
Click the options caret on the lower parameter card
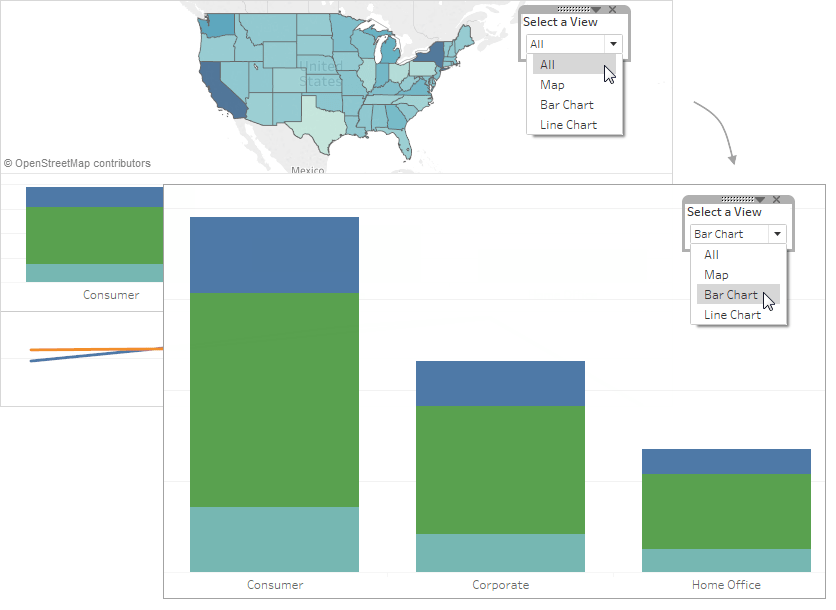(760, 199)
